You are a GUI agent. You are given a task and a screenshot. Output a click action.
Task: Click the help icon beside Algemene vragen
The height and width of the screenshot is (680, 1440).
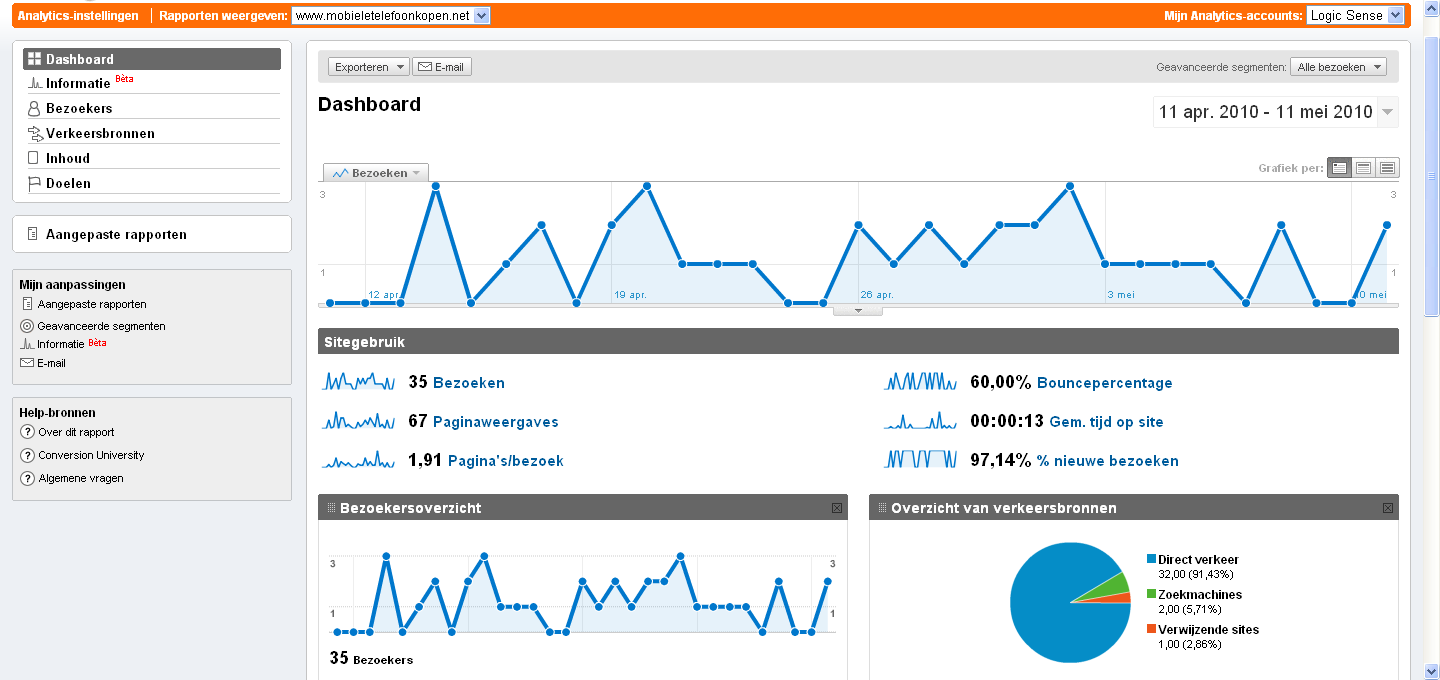click(27, 478)
